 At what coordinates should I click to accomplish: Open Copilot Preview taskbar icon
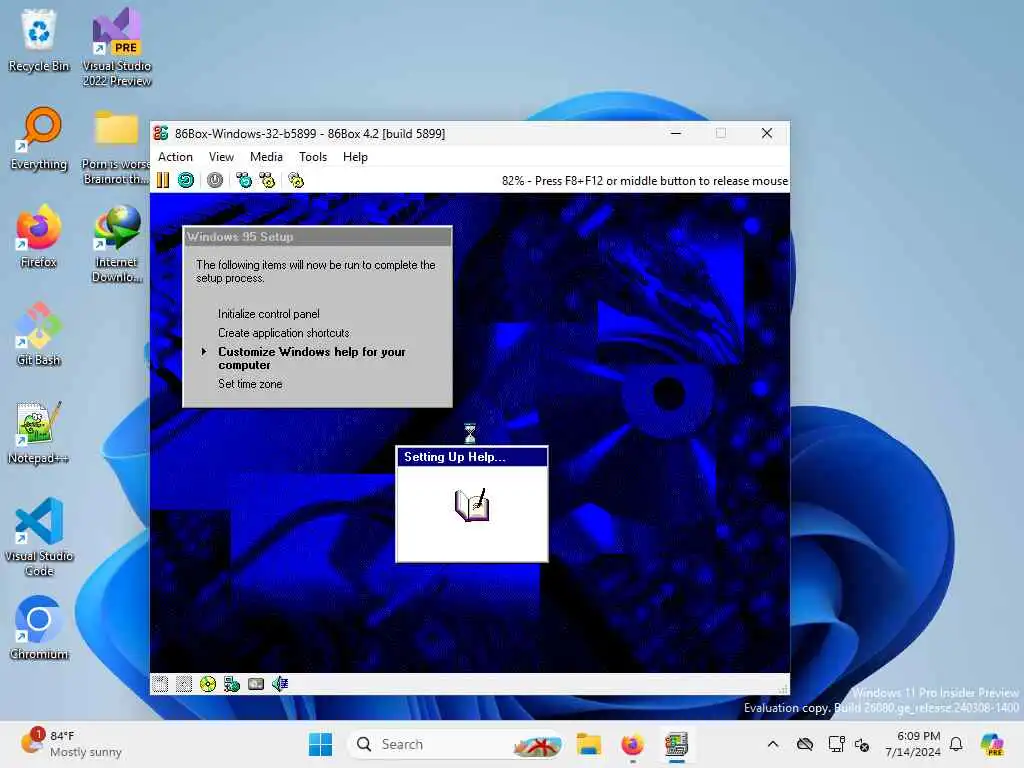coord(991,744)
